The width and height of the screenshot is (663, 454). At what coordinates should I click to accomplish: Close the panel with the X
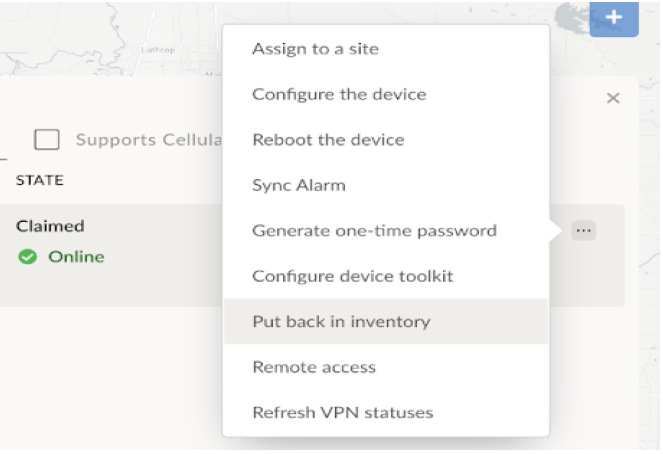613,98
